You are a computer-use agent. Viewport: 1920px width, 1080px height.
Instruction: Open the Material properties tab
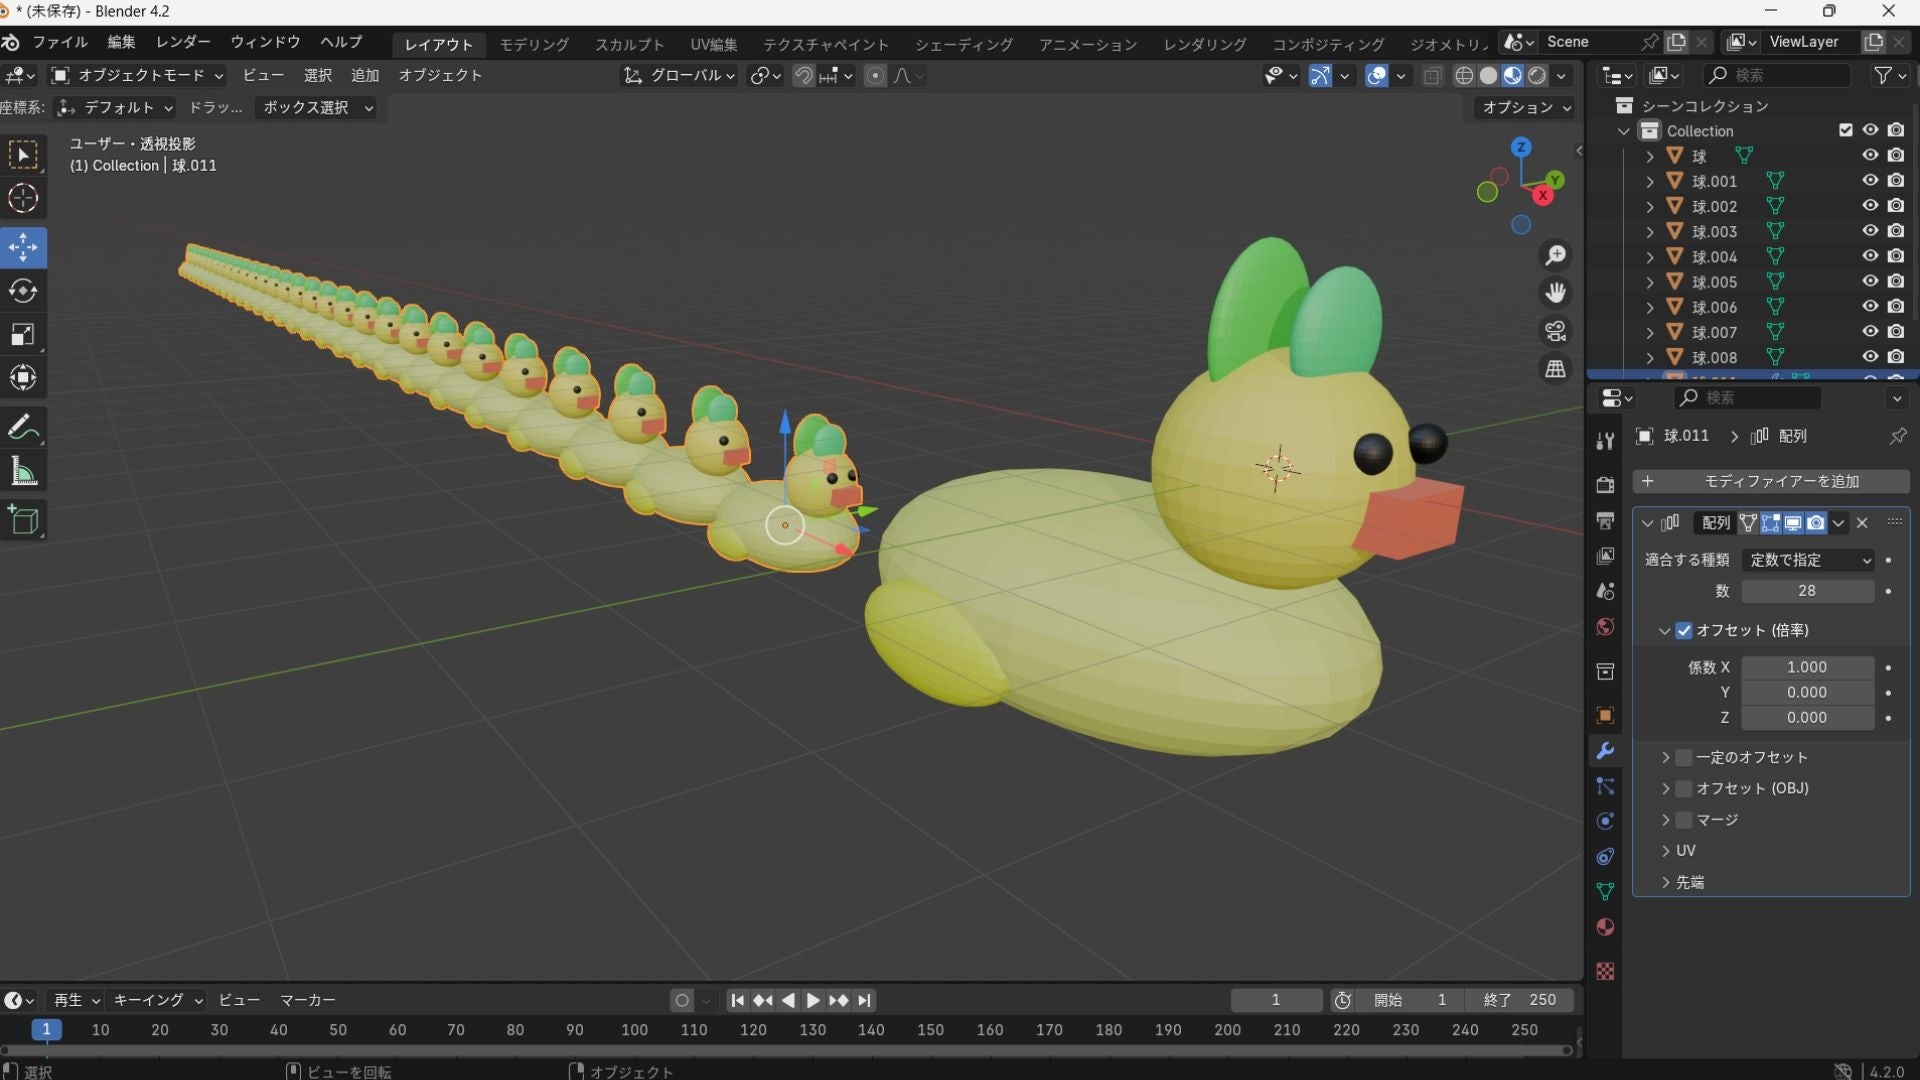point(1605,927)
